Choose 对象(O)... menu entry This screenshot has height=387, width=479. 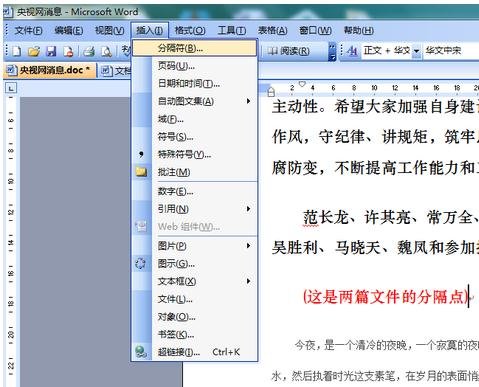click(195, 317)
